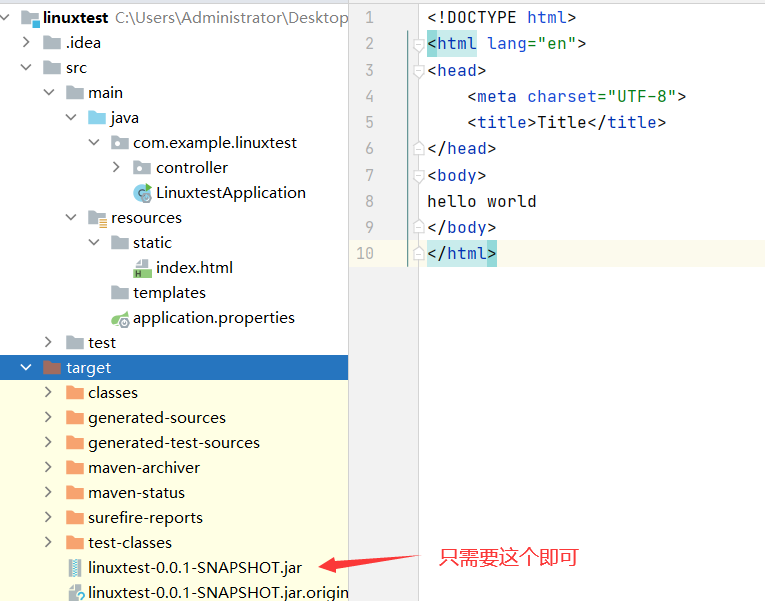
Task: Click the LinuxtestApplication Spring class icon
Action: [142, 193]
